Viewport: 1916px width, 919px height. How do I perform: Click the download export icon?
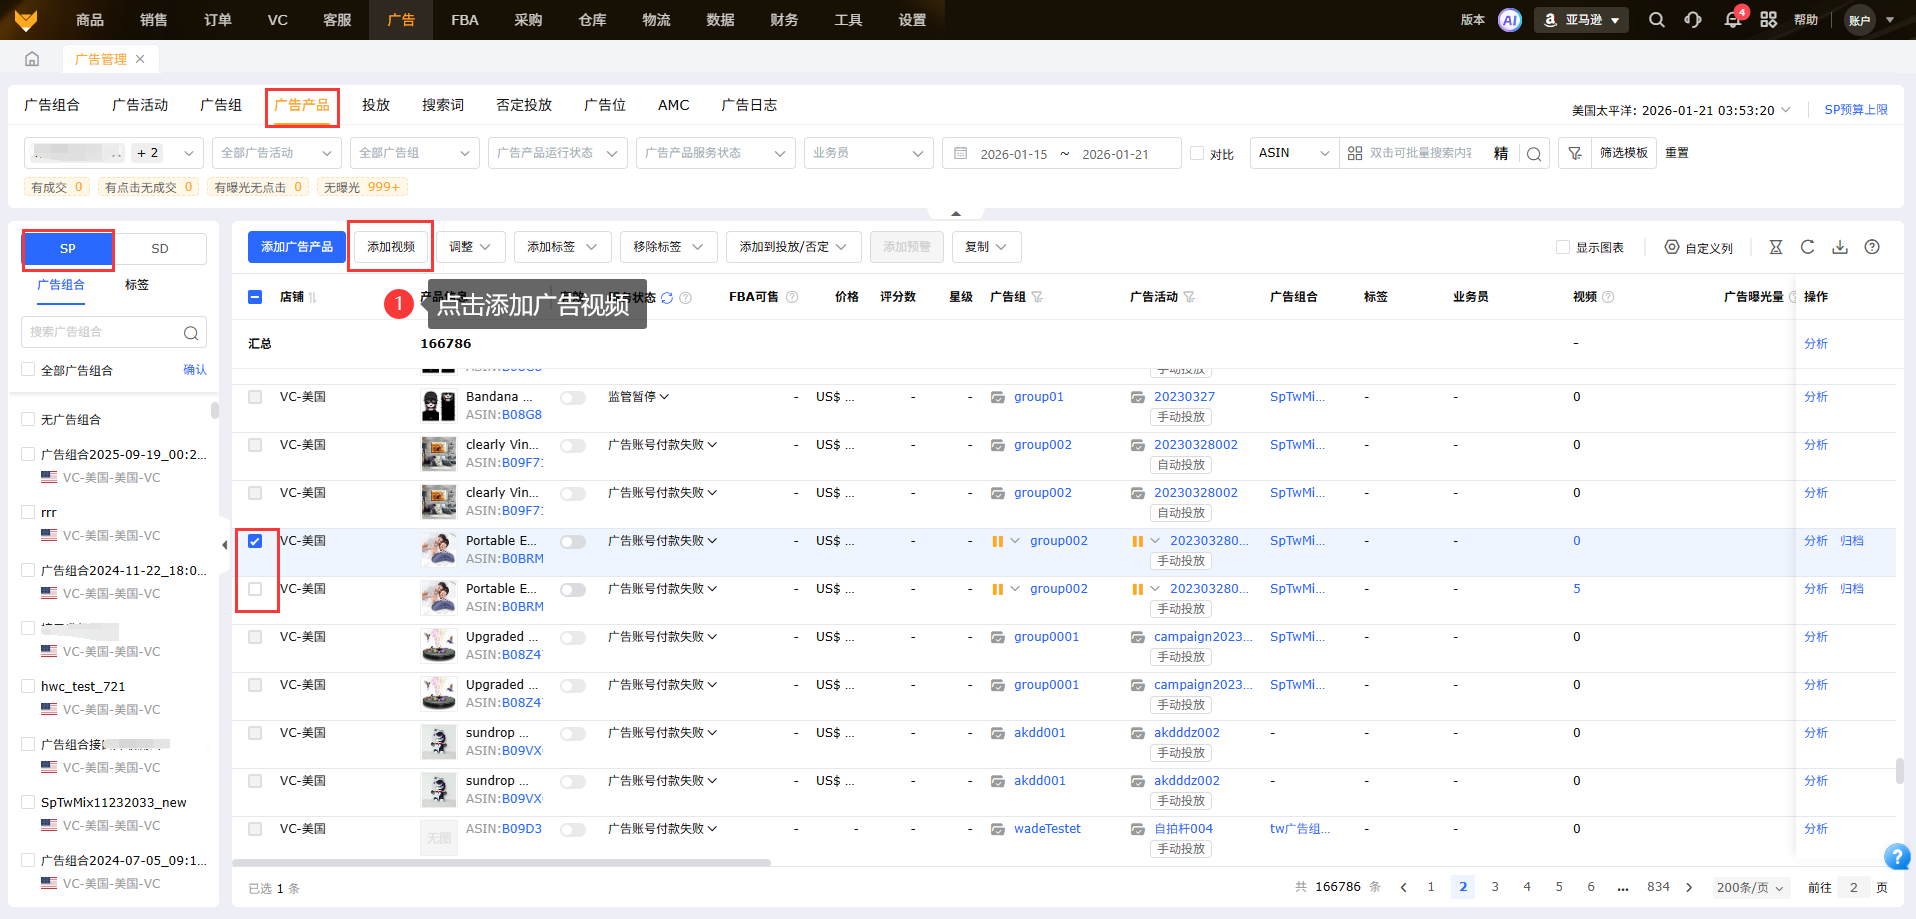[1840, 247]
